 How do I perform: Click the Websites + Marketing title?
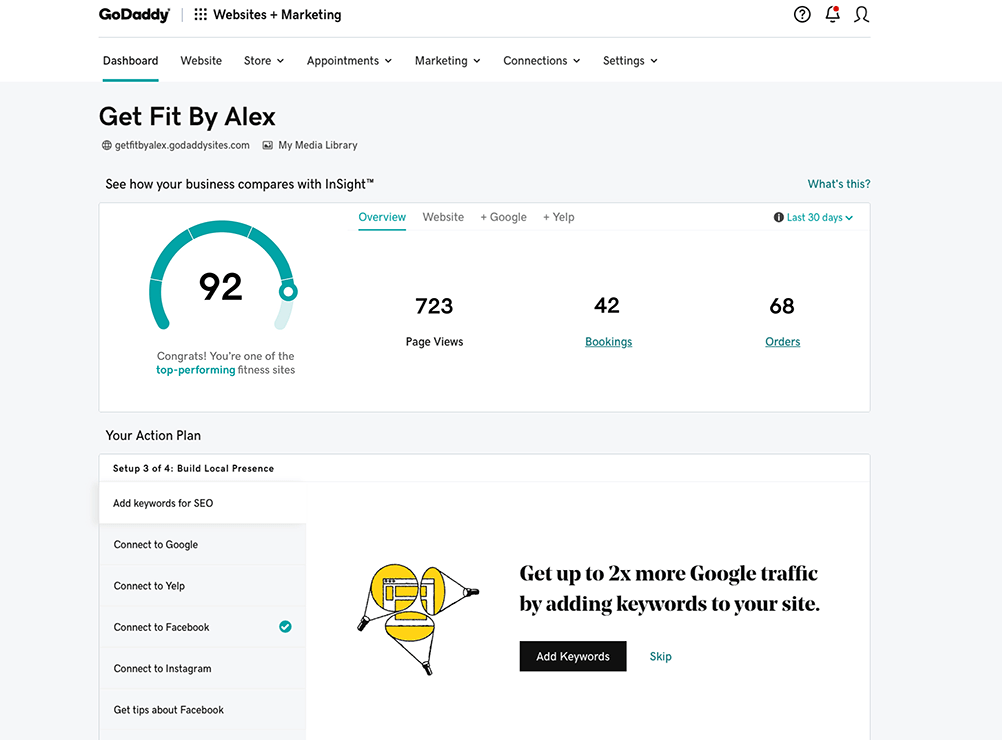click(x=277, y=15)
